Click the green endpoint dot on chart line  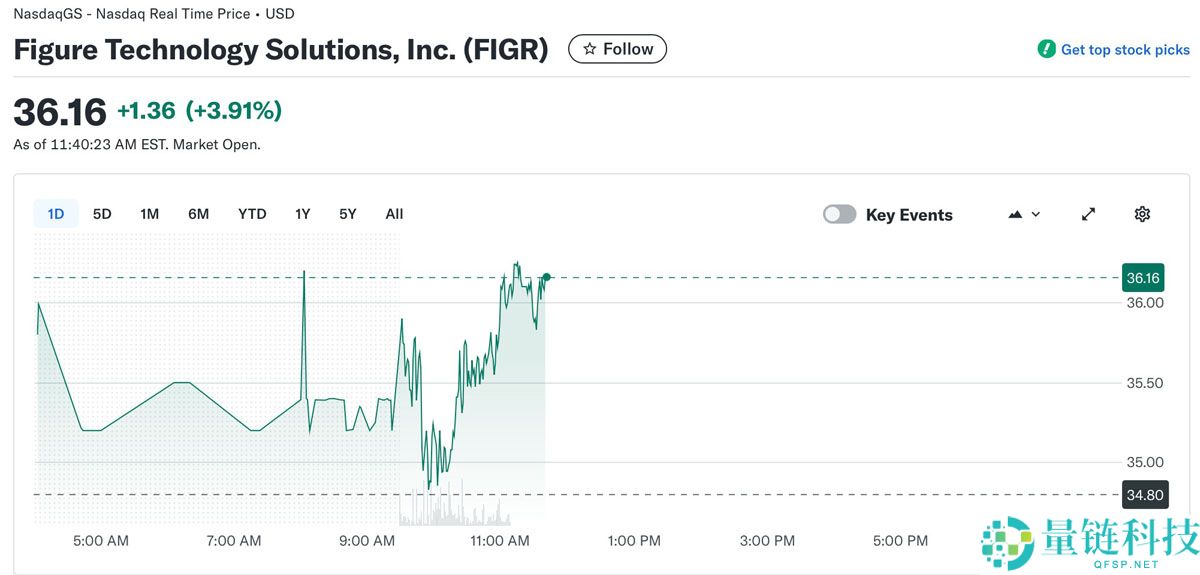[546, 277]
